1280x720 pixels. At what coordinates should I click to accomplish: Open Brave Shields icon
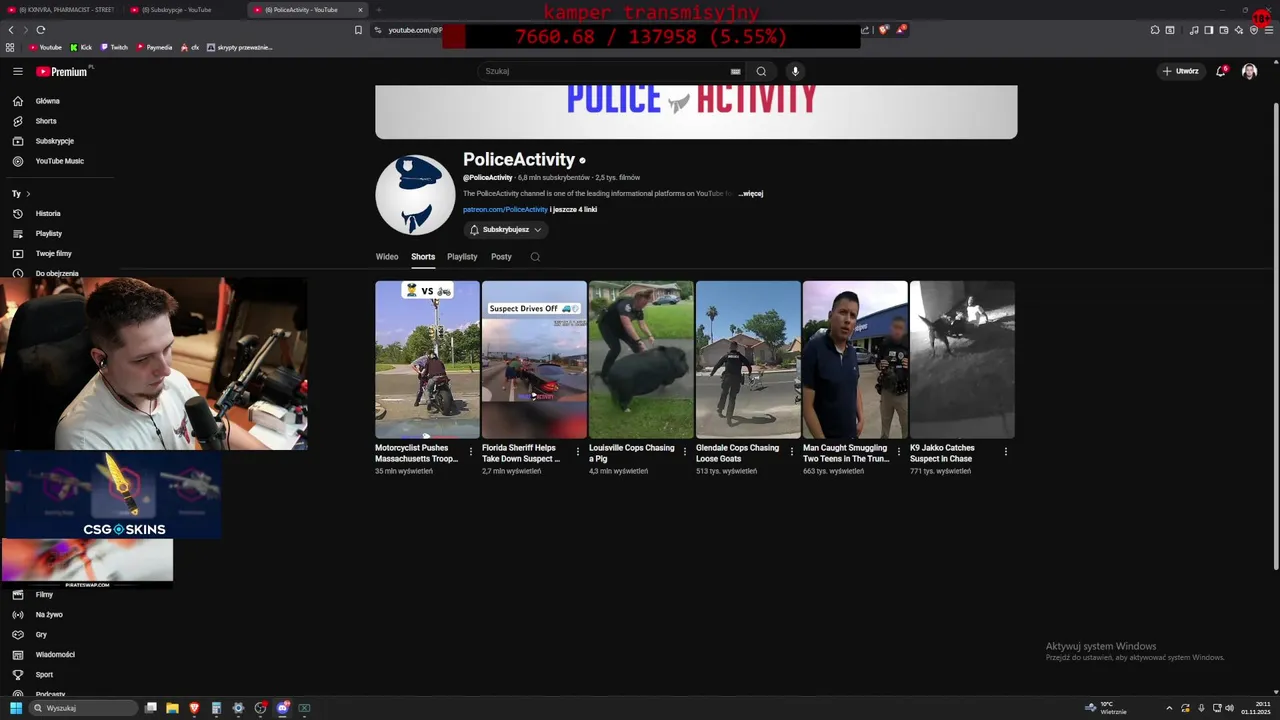[x=884, y=30]
